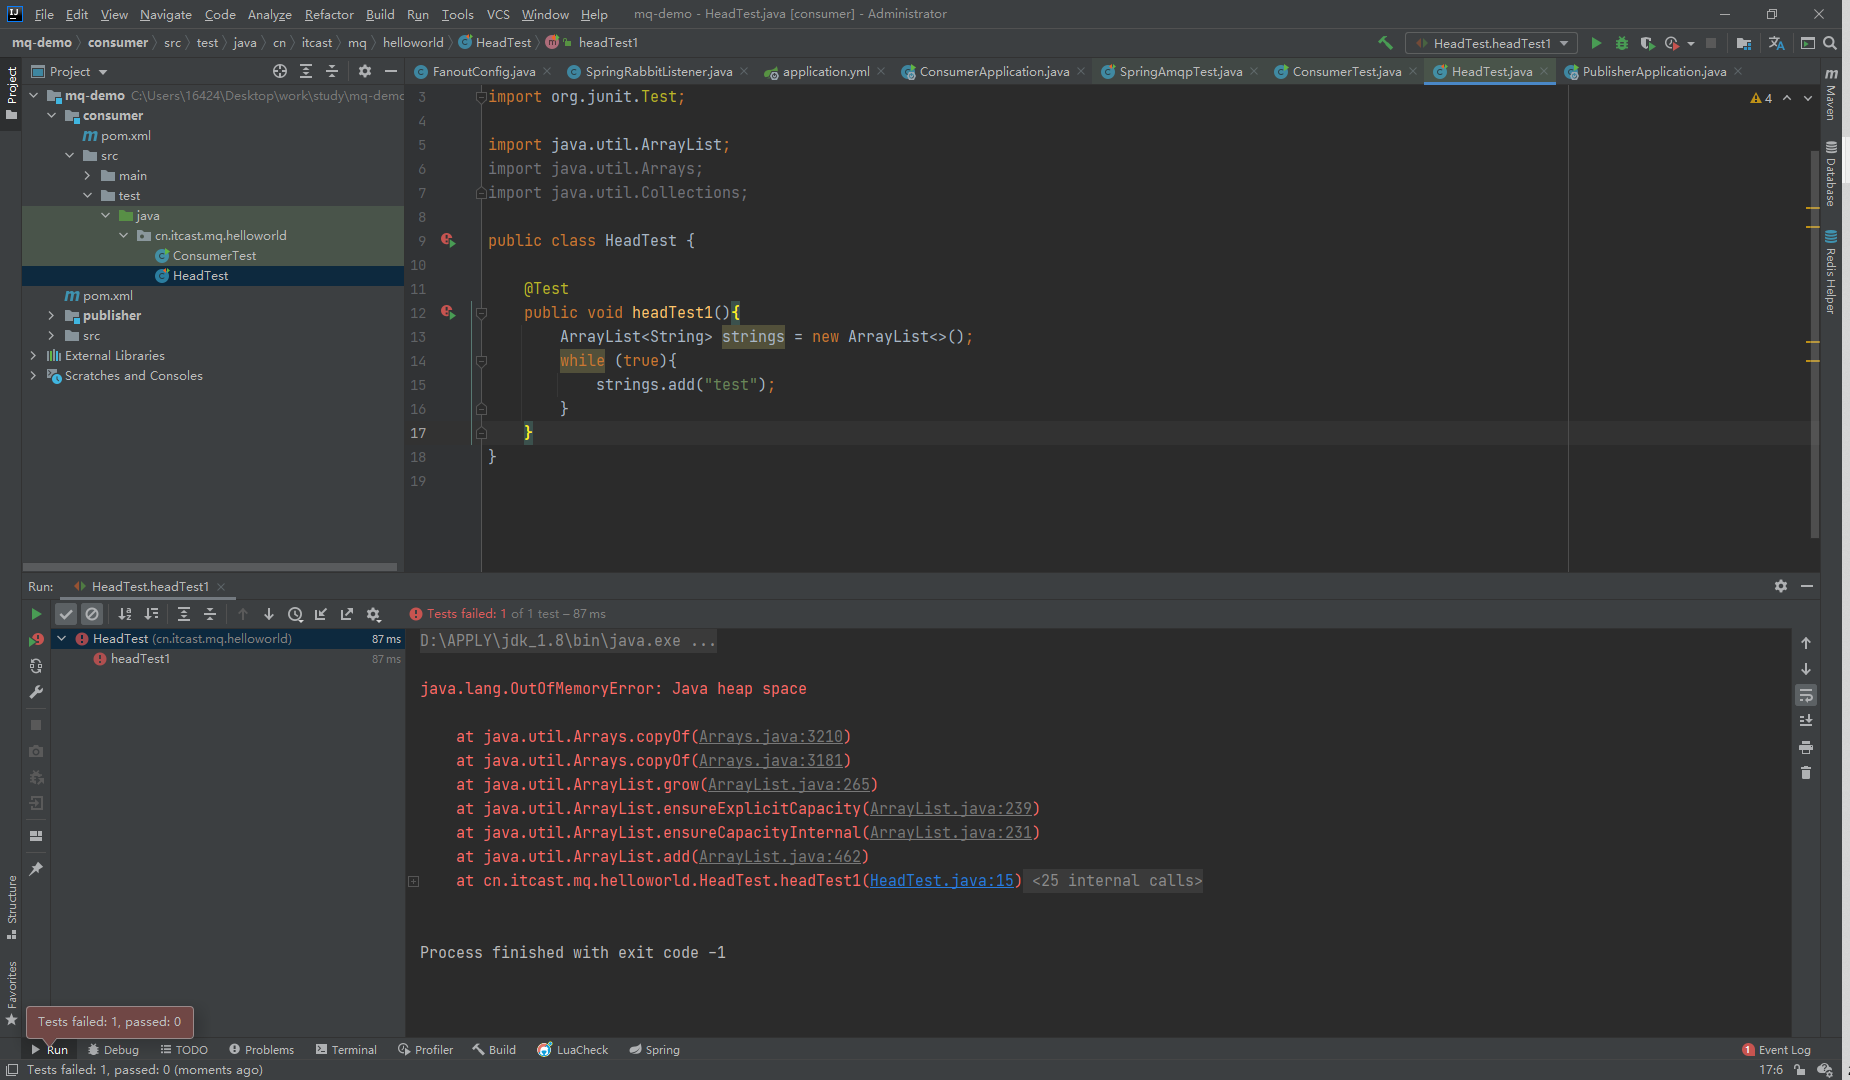Rerun failed tests icon in Run panel

pos(36,639)
